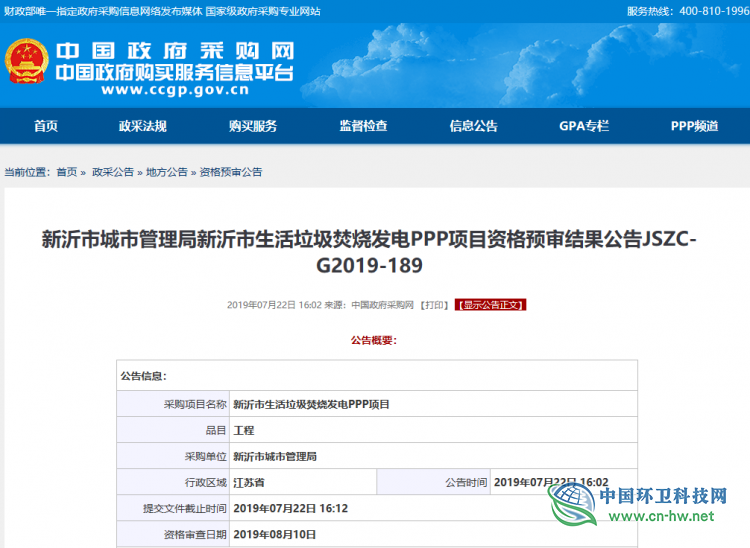Click the 行政区域 row label
The image size is (750, 548).
click(206, 482)
